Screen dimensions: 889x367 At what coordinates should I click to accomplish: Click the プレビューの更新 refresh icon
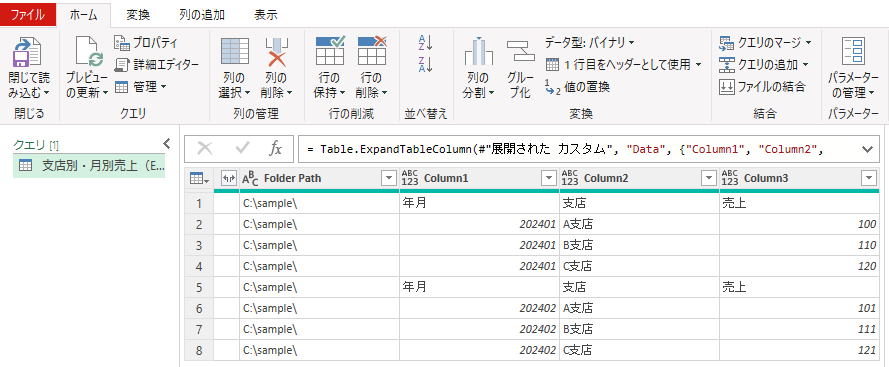pyautogui.click(x=89, y=52)
